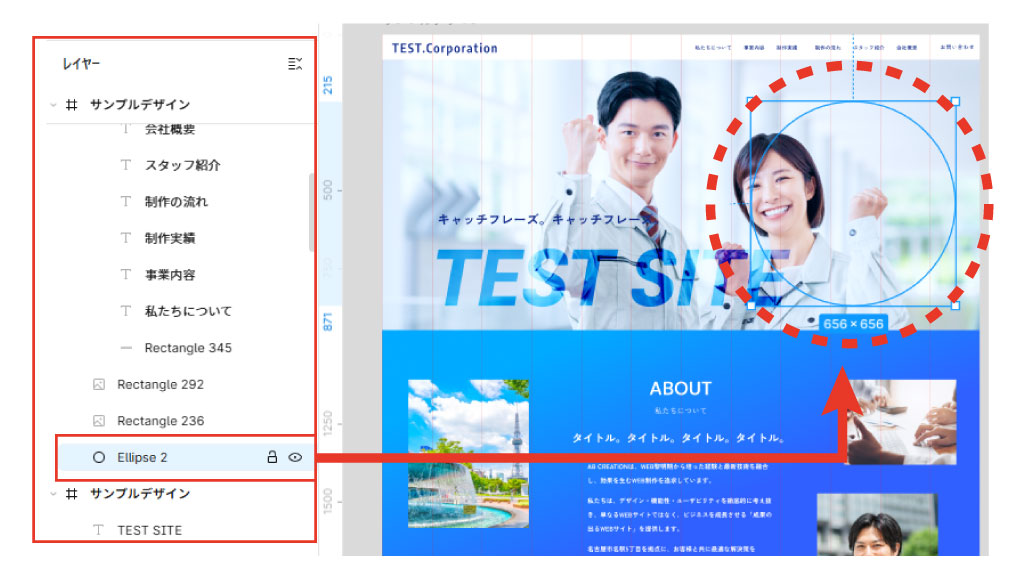Hide the Ellipse 2 layer with eye icon

point(295,457)
